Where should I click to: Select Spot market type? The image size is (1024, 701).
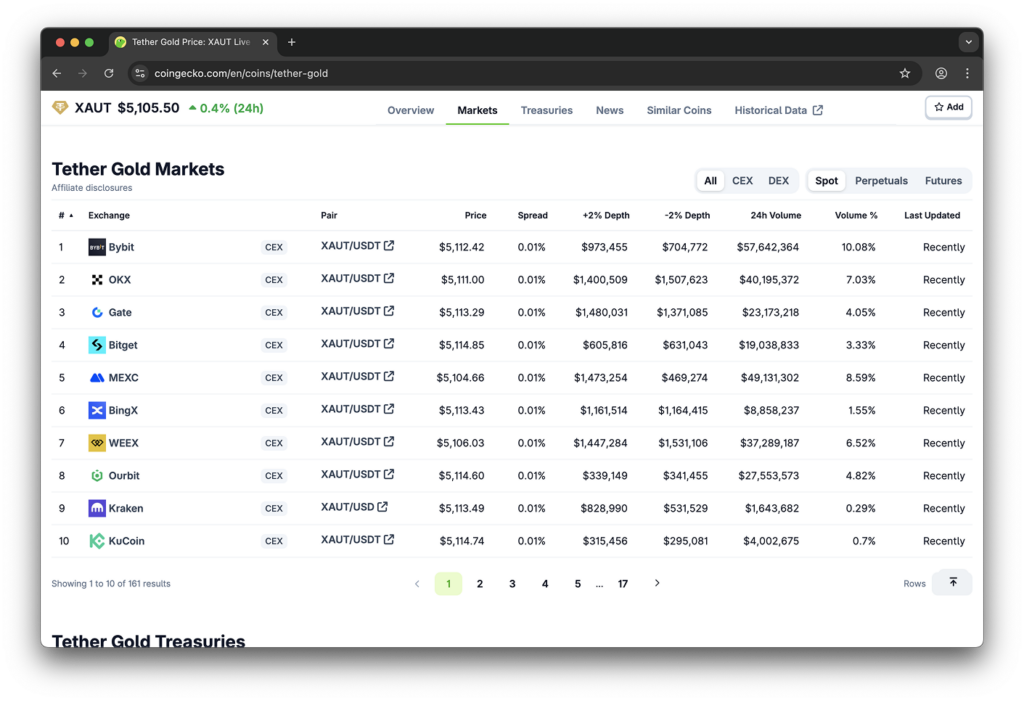[x=826, y=181]
